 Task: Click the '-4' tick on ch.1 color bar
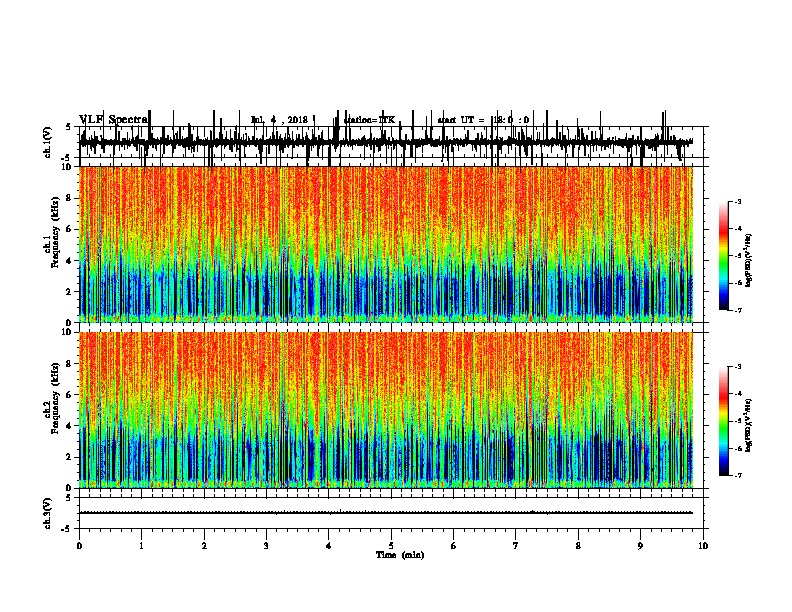738,229
